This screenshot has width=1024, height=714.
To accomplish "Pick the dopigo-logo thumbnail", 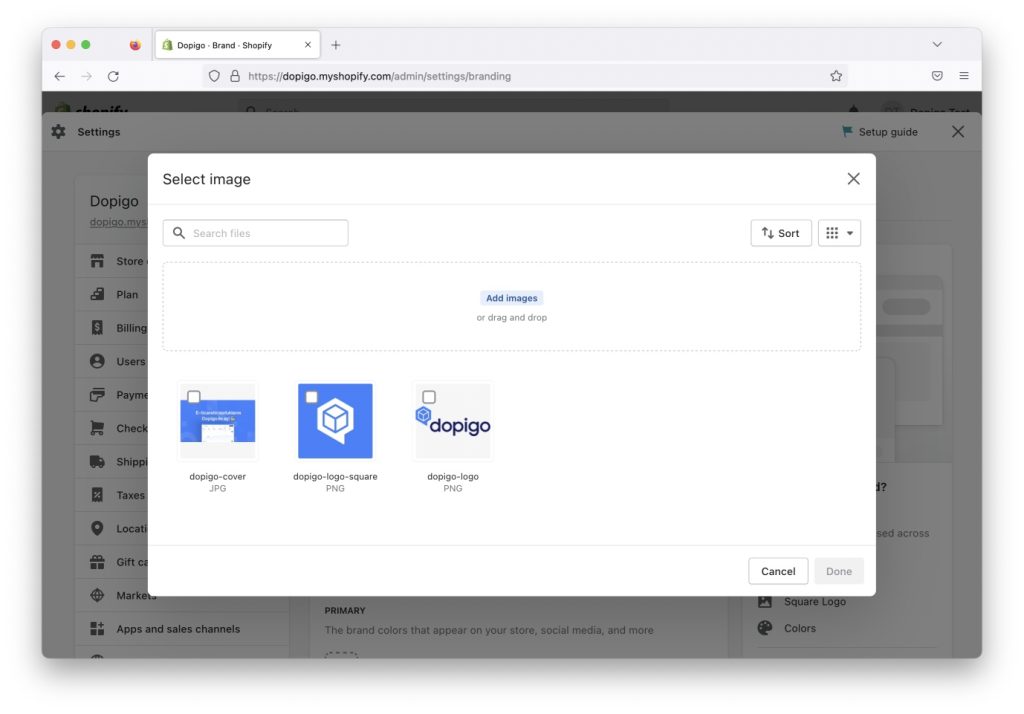I will (453, 421).
